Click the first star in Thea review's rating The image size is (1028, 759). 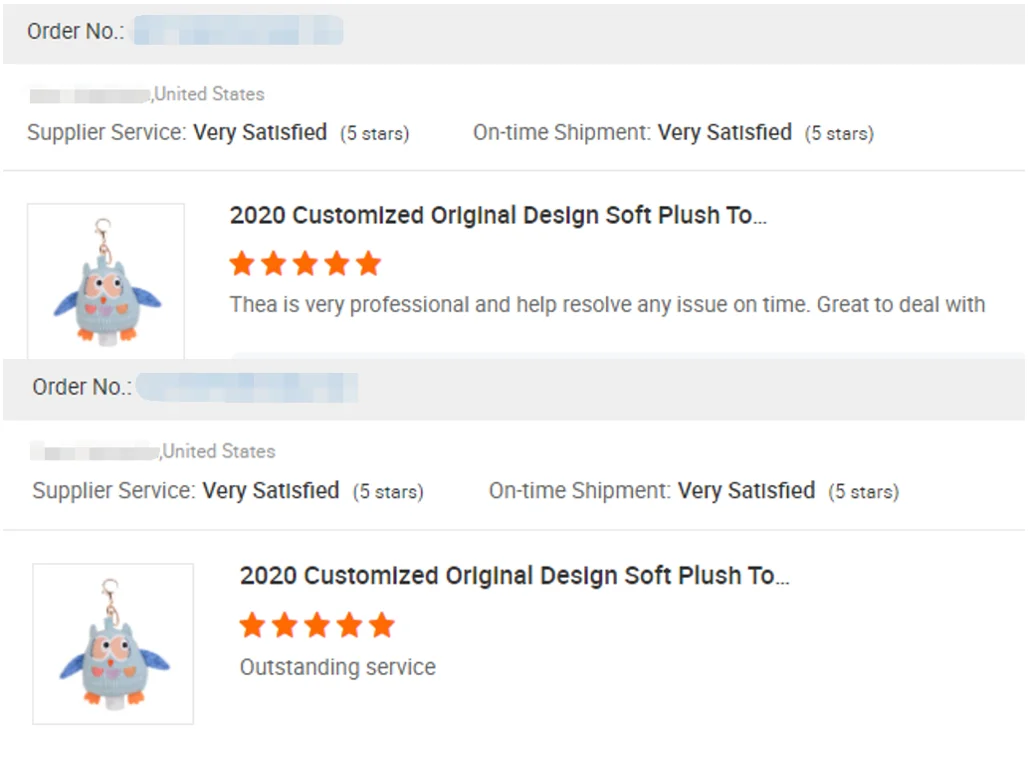pyautogui.click(x=241, y=263)
